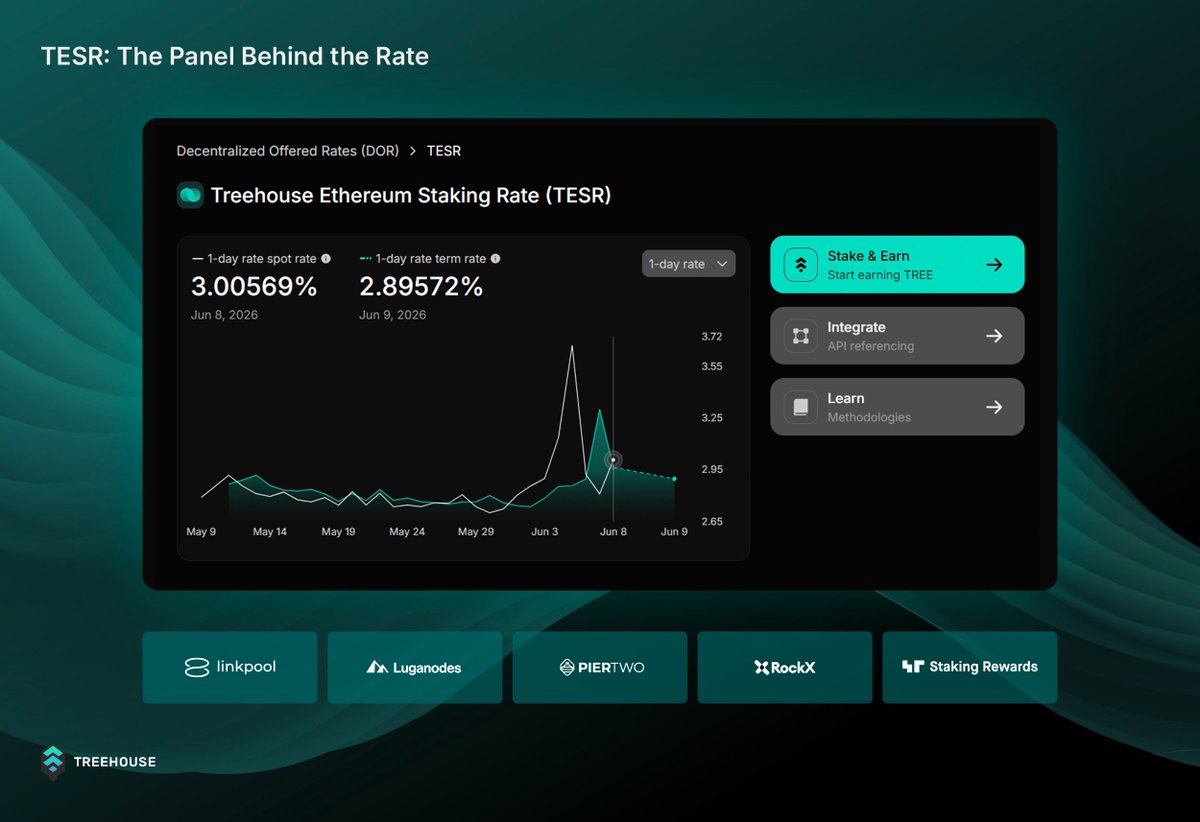Open the Stake & Earn card
Screen dimensions: 1200x822
pyautogui.click(x=897, y=265)
